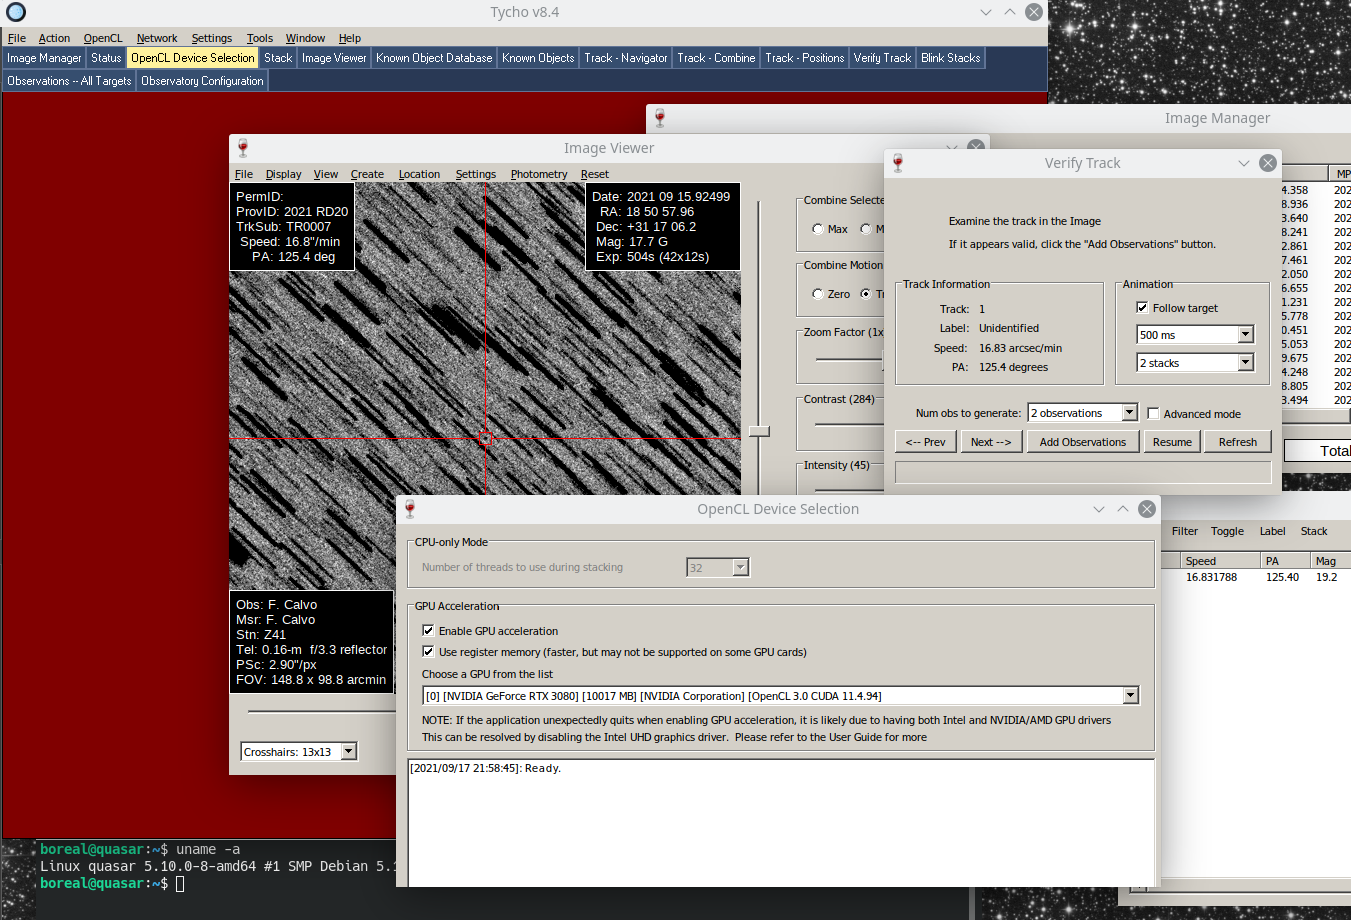Shade OpenCL Device Selection window chevron
This screenshot has width=1351, height=920.
coord(1099,509)
